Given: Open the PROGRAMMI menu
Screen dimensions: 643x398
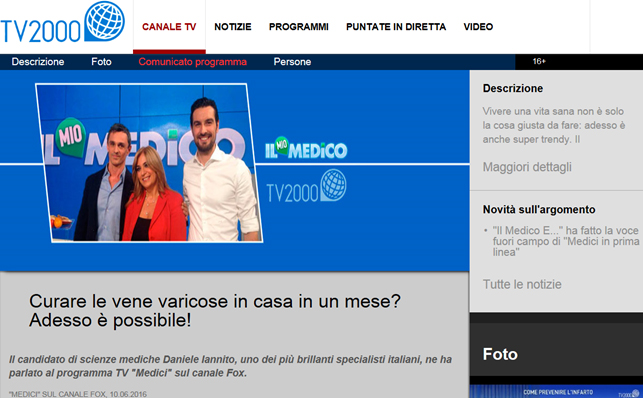Looking at the screenshot, I should tap(299, 27).
